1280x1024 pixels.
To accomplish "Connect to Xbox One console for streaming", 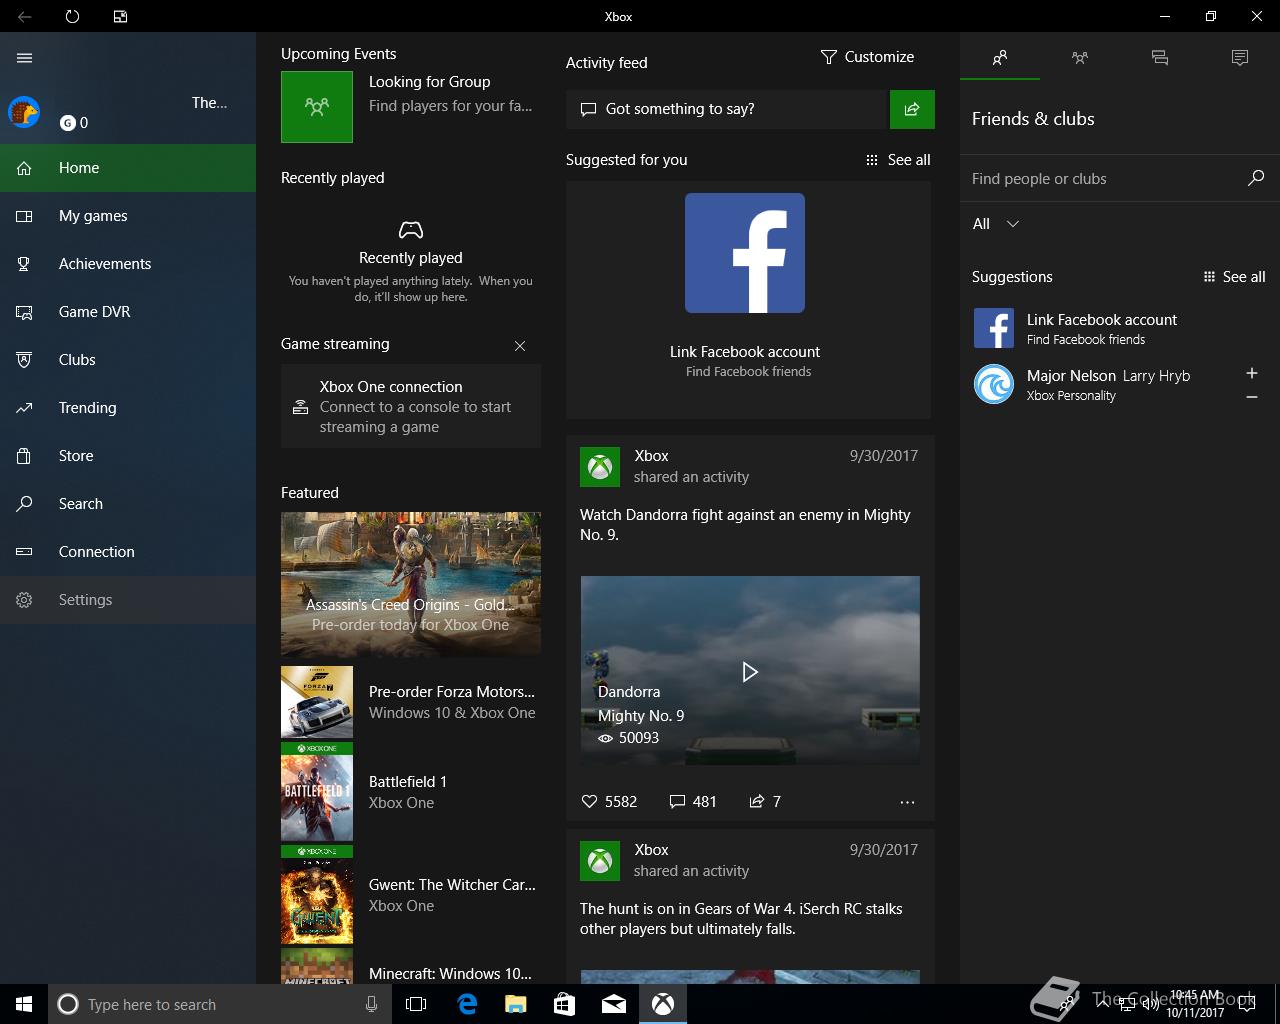I will 411,406.
